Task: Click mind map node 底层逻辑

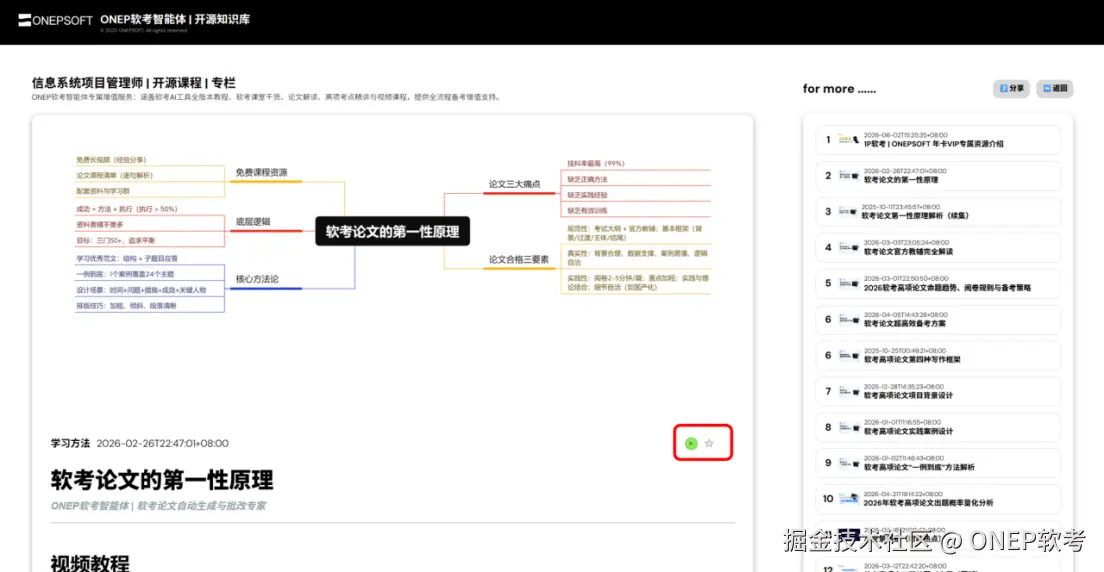Action: click(x=253, y=223)
